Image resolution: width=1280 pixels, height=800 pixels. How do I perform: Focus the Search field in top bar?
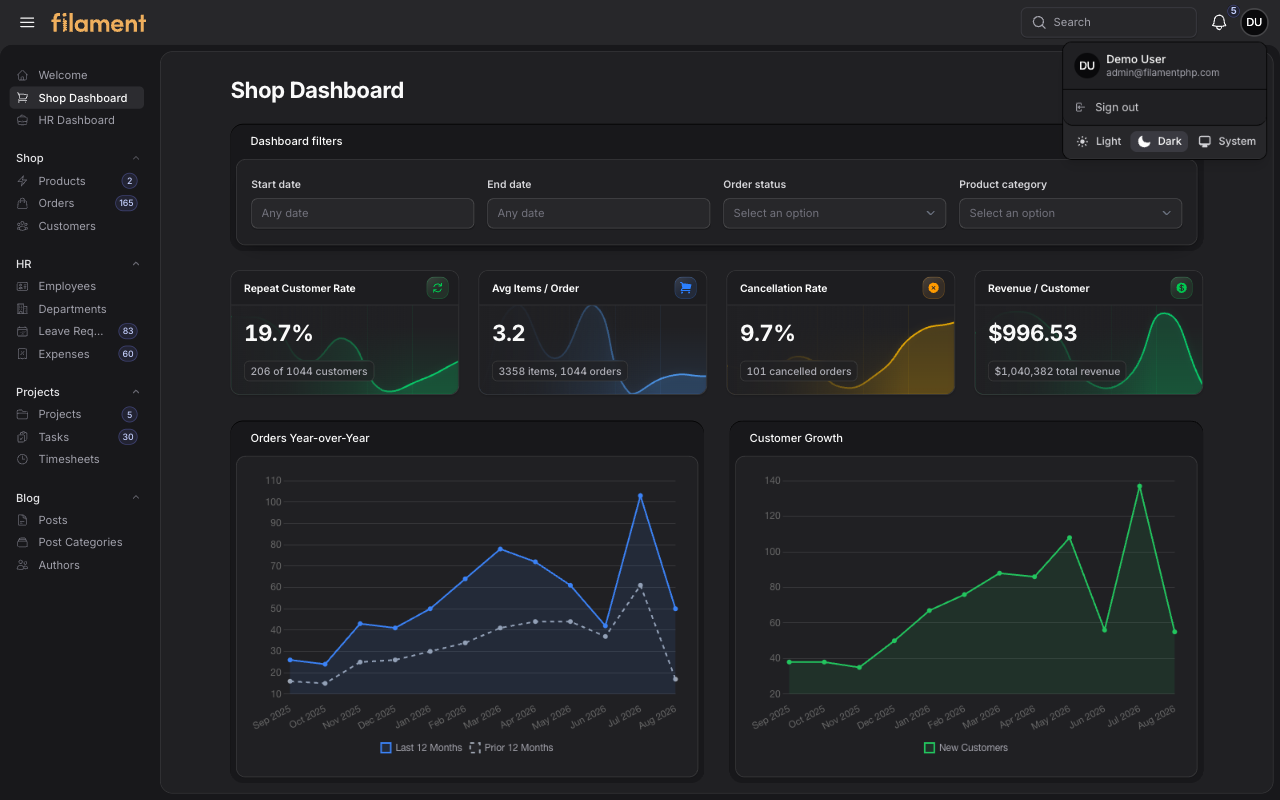coord(1109,22)
